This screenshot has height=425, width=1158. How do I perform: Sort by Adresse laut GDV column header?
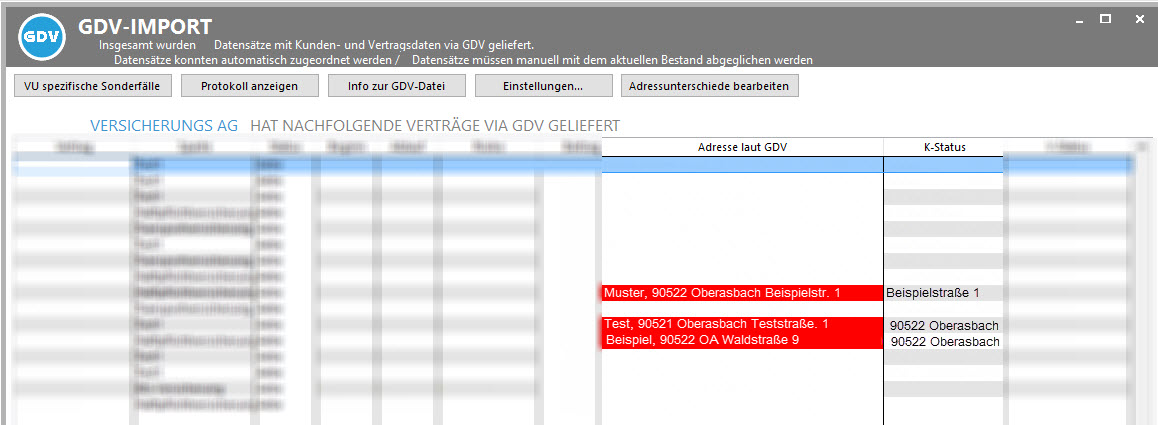742,147
